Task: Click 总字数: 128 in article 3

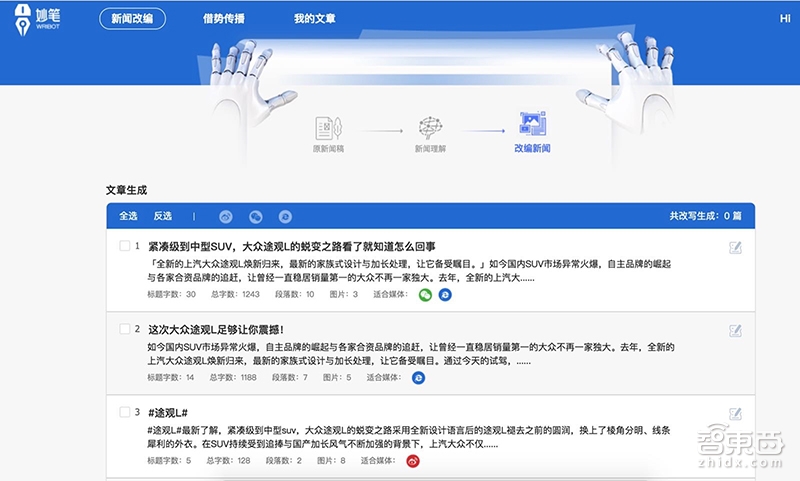Action: point(228,461)
